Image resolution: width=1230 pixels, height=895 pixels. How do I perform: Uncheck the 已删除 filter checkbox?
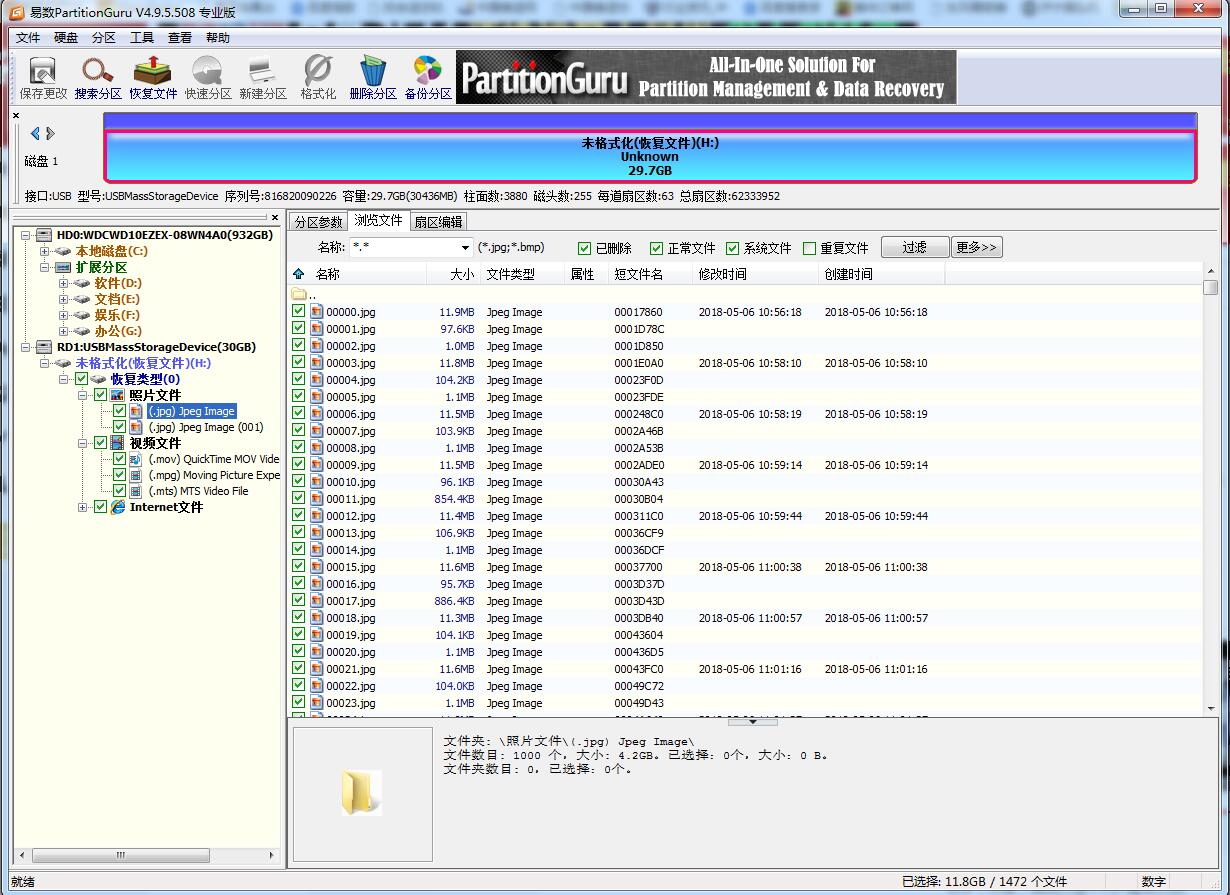click(x=585, y=248)
